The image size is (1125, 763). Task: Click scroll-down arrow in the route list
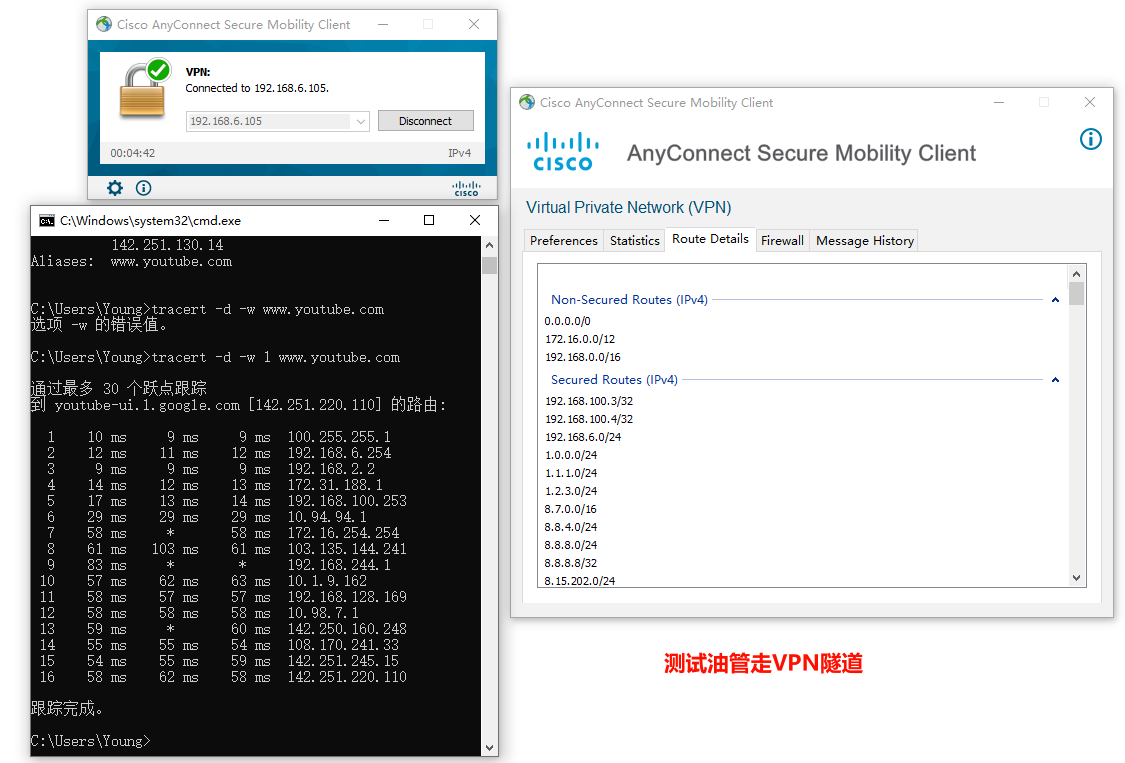tap(1076, 578)
